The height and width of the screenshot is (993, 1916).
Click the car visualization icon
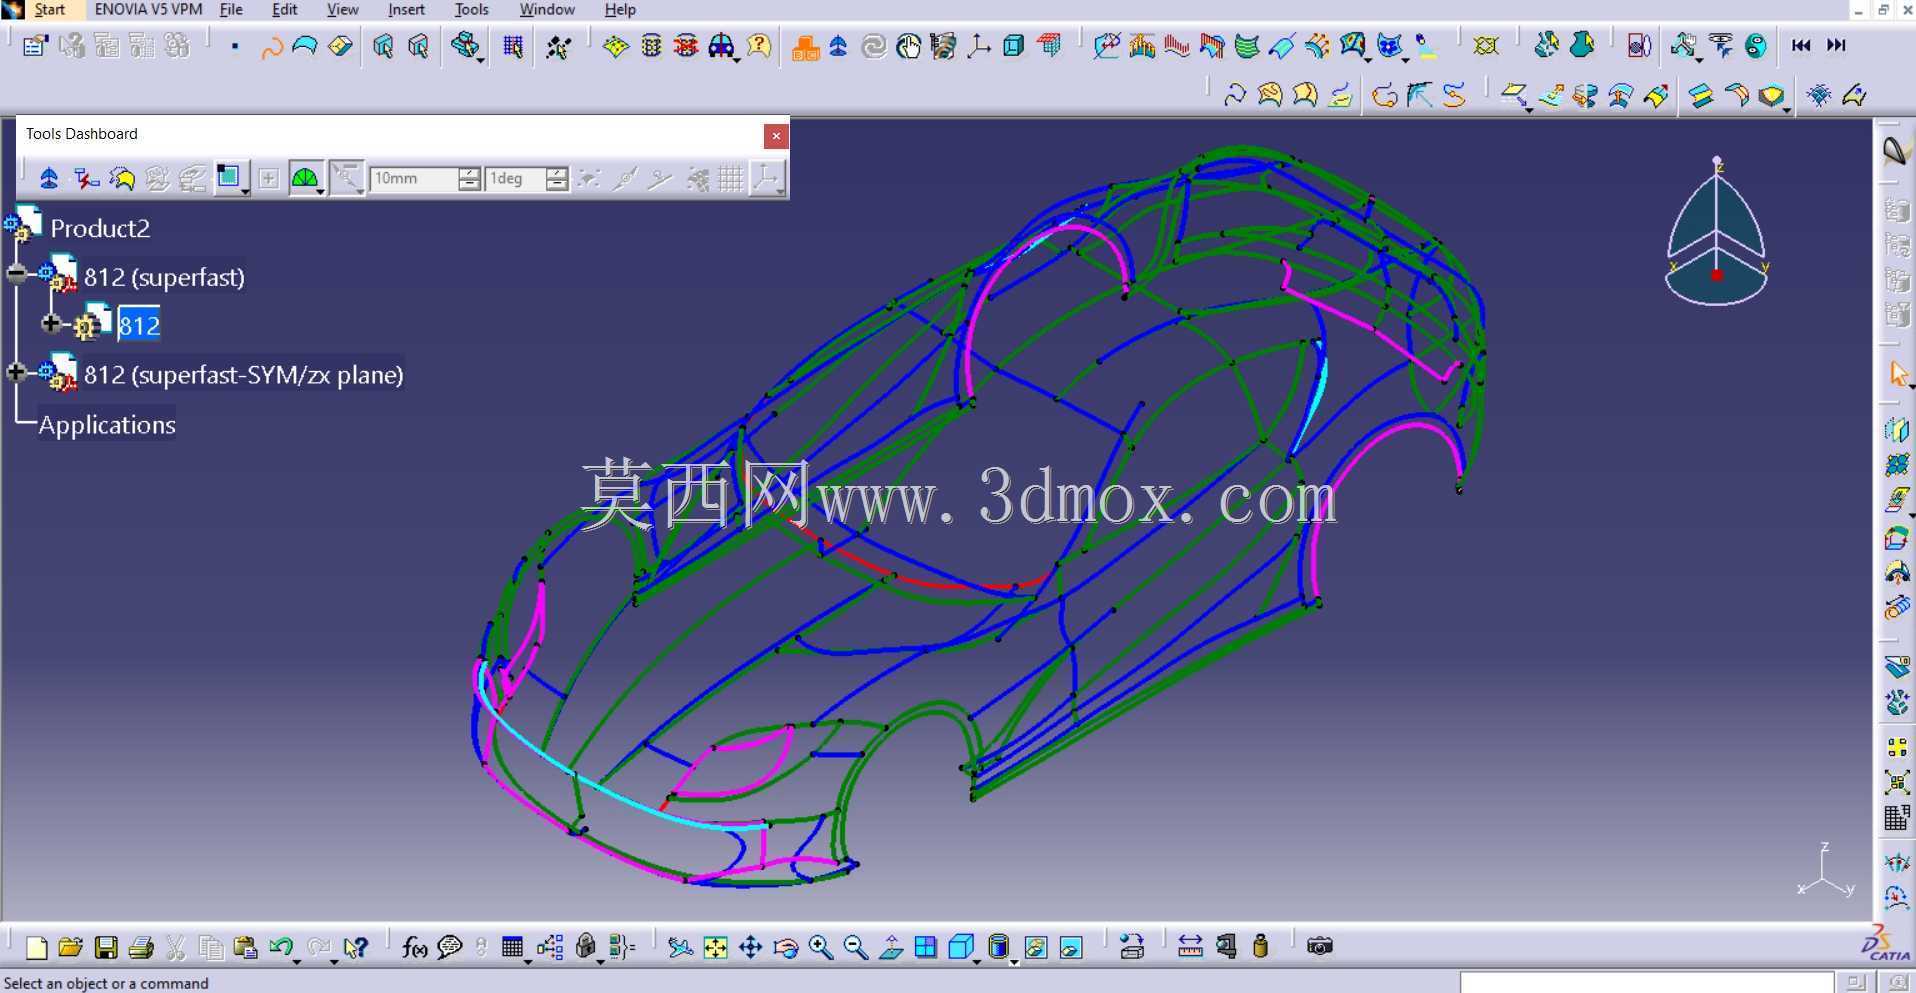(x=721, y=46)
